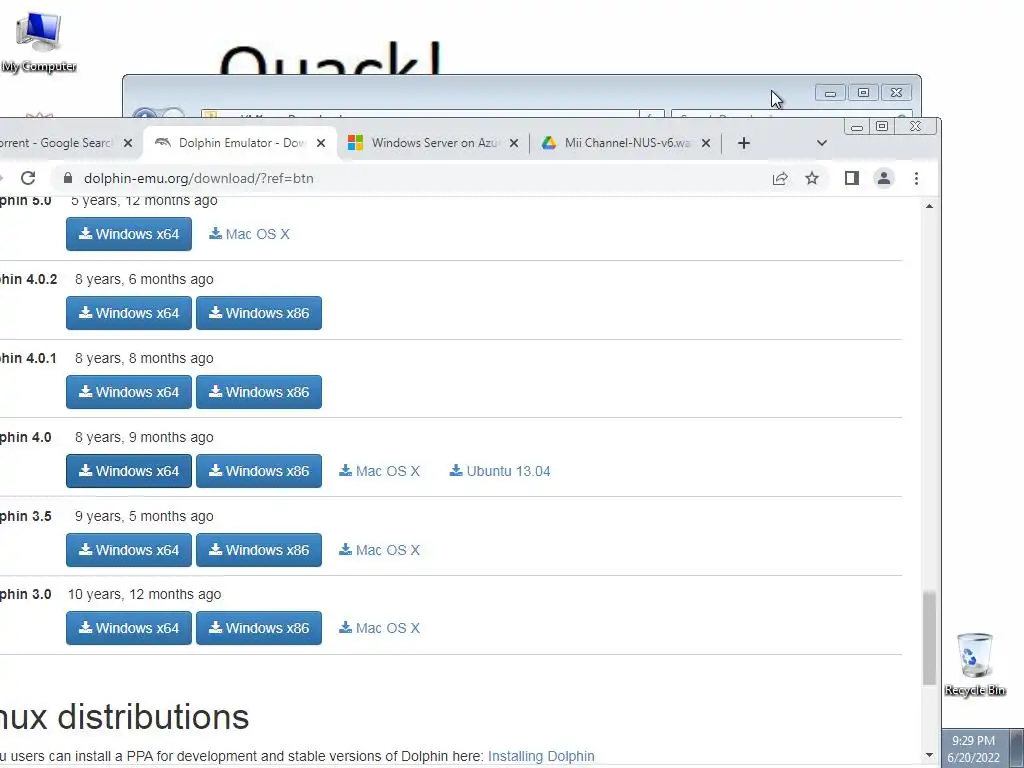This screenshot has width=1024, height=768.
Task: Close the background Explorer window
Action: click(897, 93)
